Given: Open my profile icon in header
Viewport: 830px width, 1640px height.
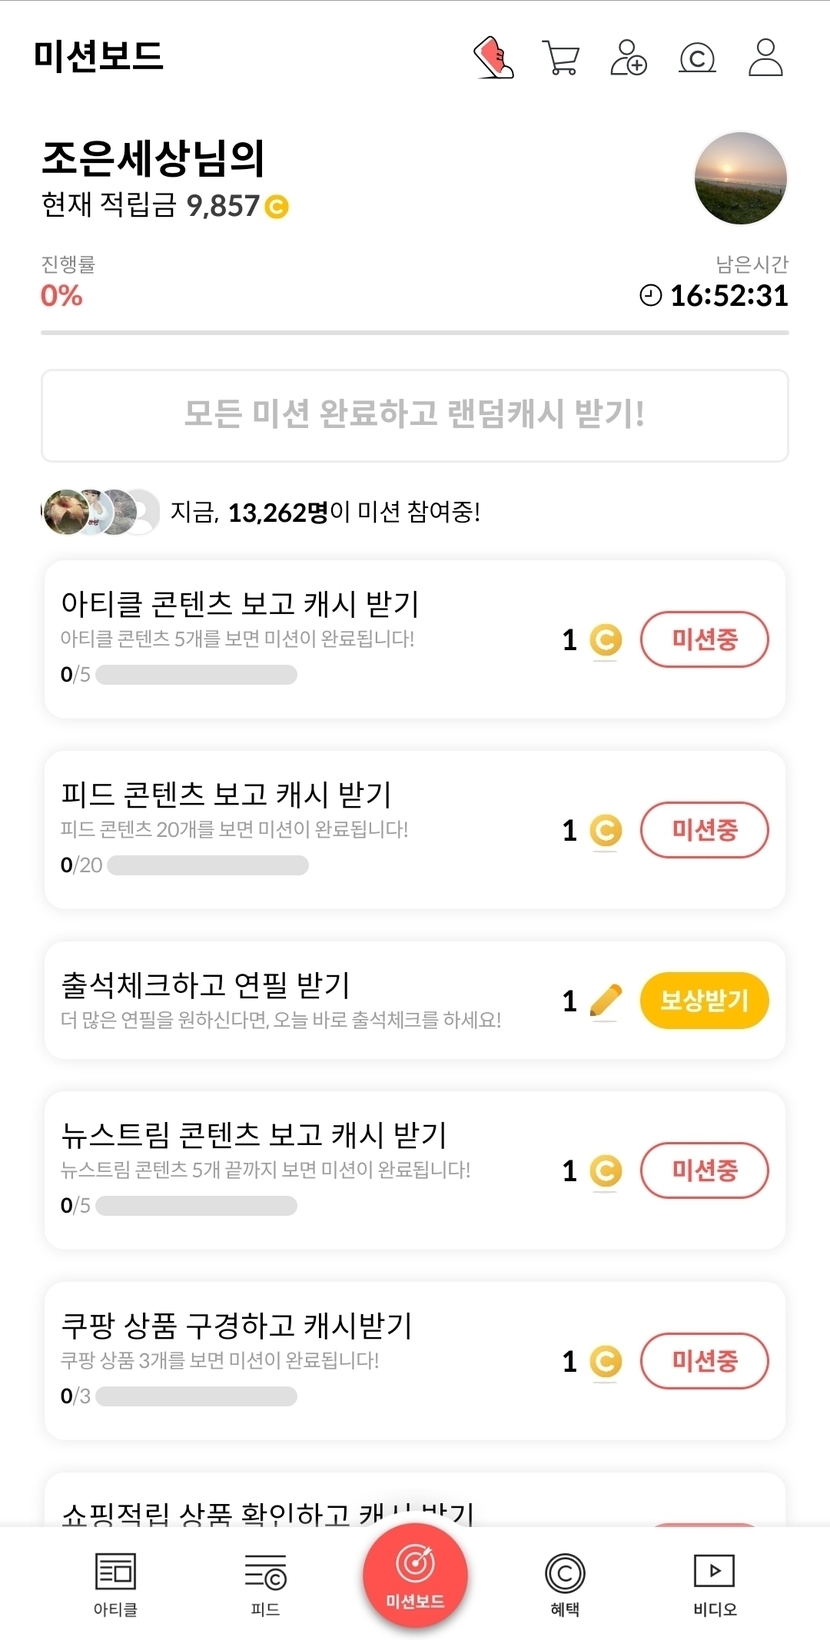Looking at the screenshot, I should point(766,58).
